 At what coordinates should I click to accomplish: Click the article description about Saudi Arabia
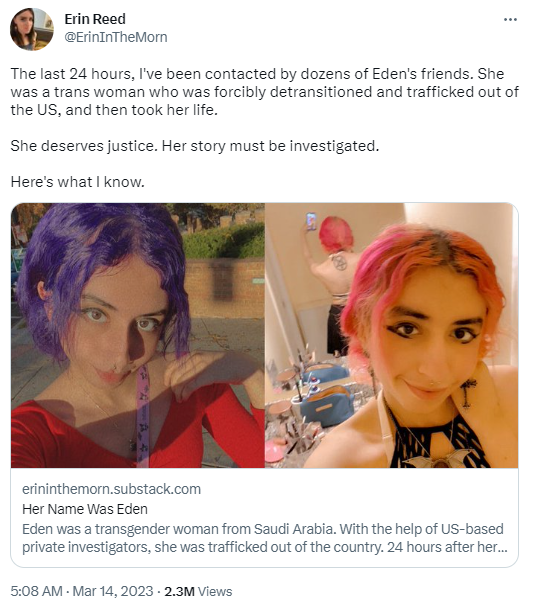(265, 538)
